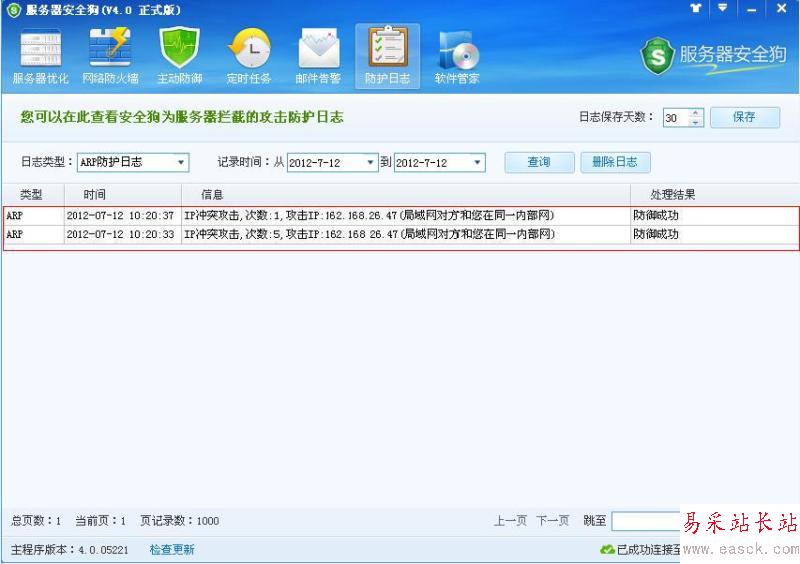Click the 总页数:1 label
Image resolution: width=800 pixels, height=564 pixels.
pyautogui.click(x=36, y=521)
